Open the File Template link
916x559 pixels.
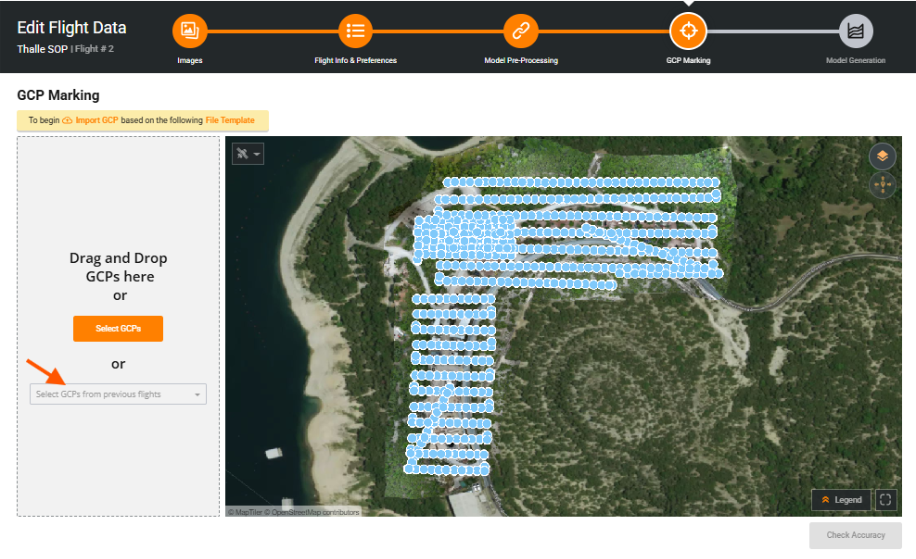point(230,120)
